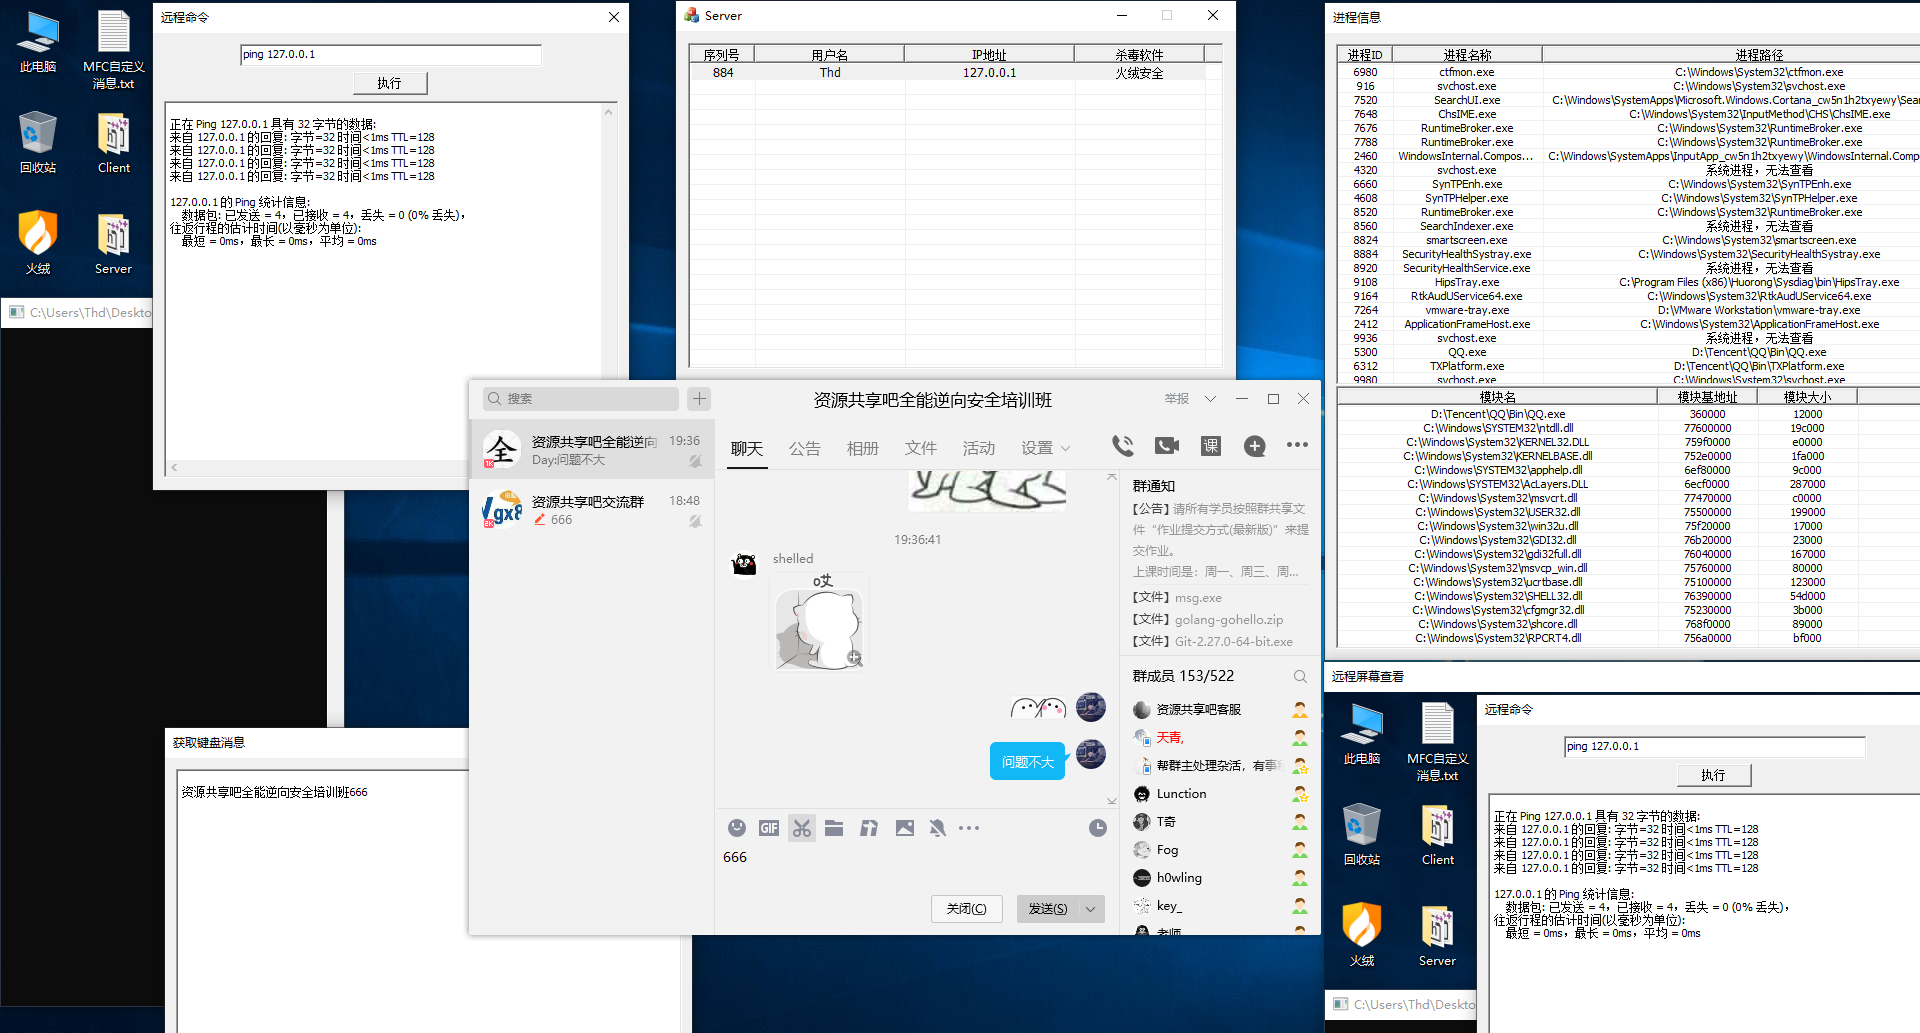Click the chat pane bottom down-arrow
This screenshot has width=1920, height=1033.
point(1112,801)
